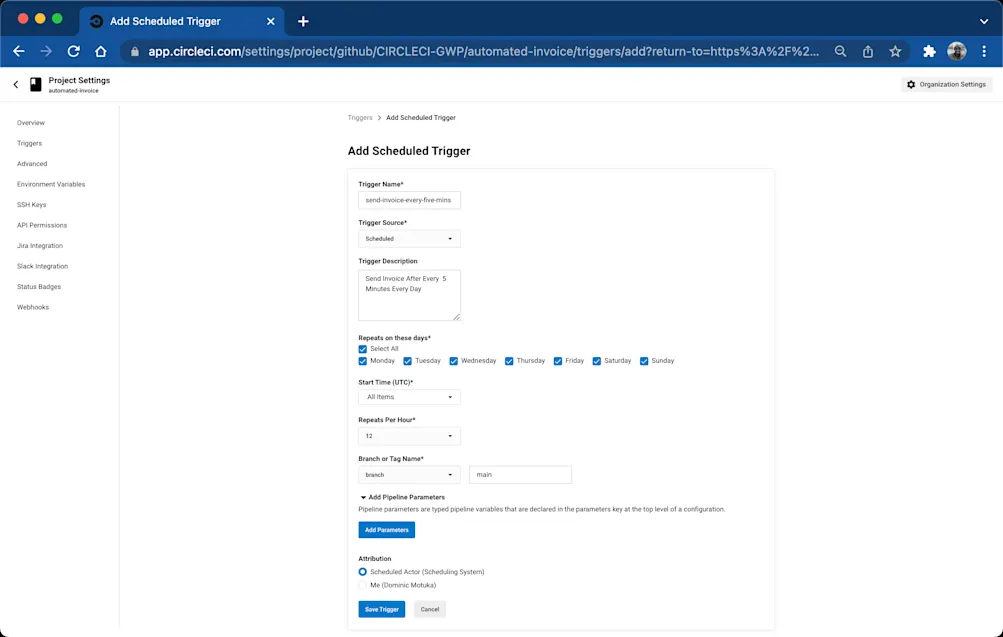Screen dimensions: 1003x637
Task: Click into the Trigger Name field
Action: pos(409,200)
